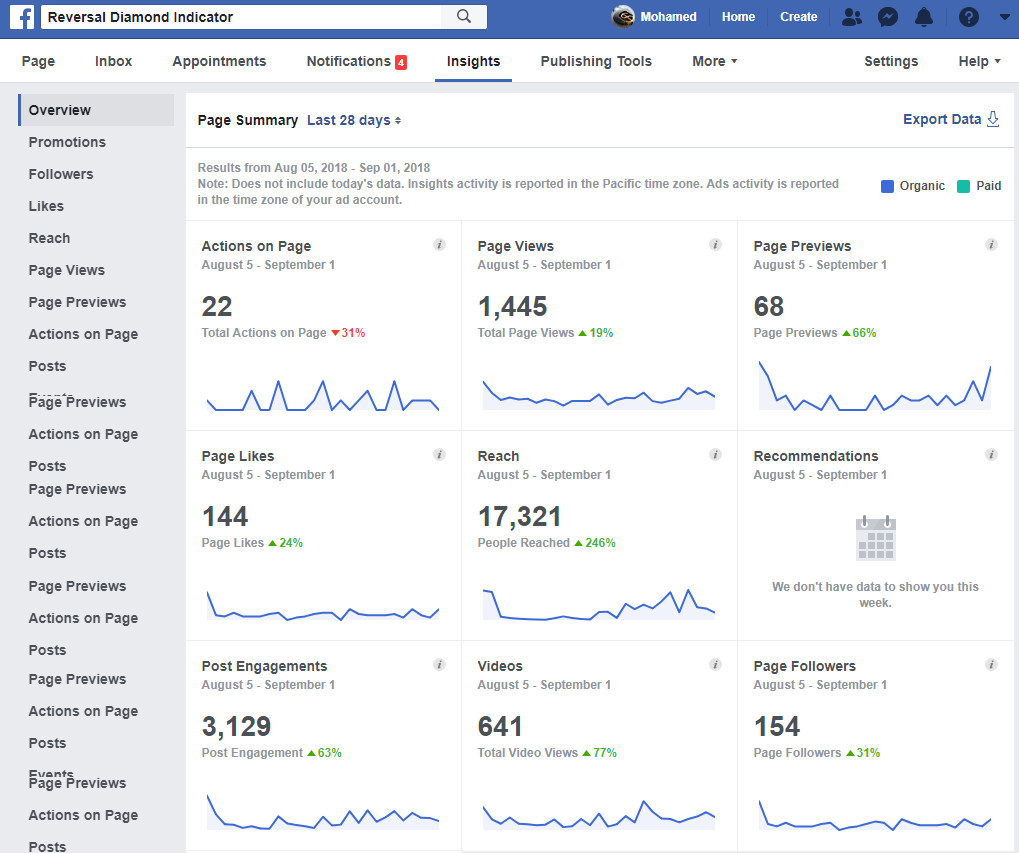
Task: Open the quick help question icon
Action: click(x=968, y=17)
